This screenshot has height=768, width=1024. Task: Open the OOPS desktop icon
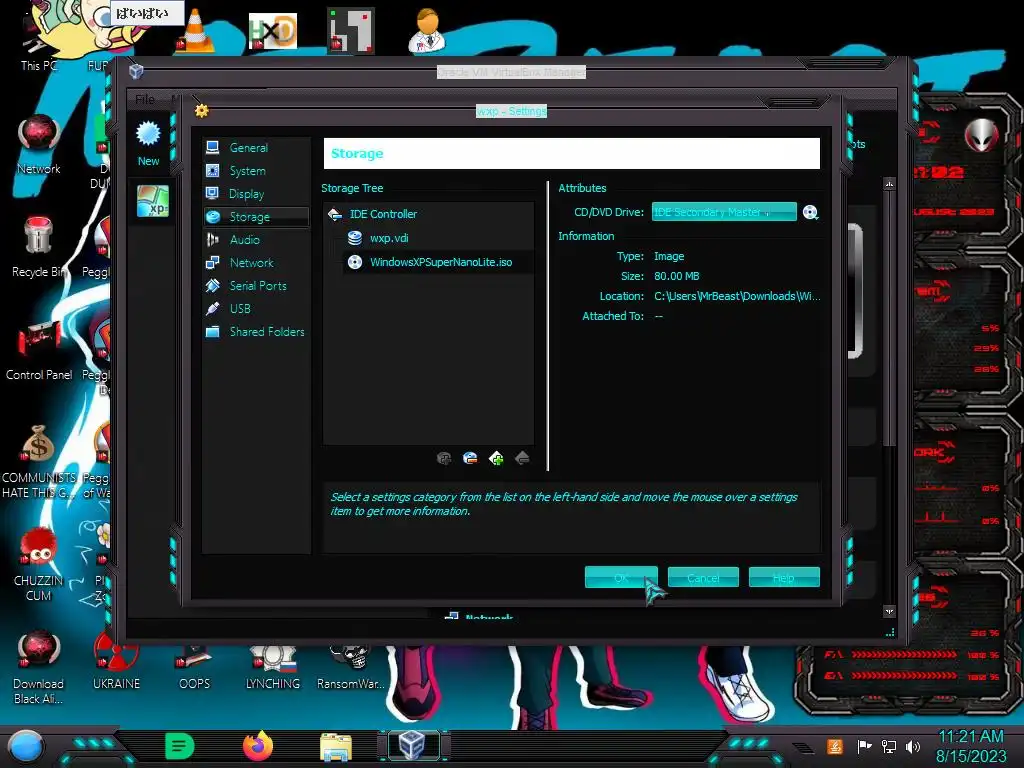[194, 667]
